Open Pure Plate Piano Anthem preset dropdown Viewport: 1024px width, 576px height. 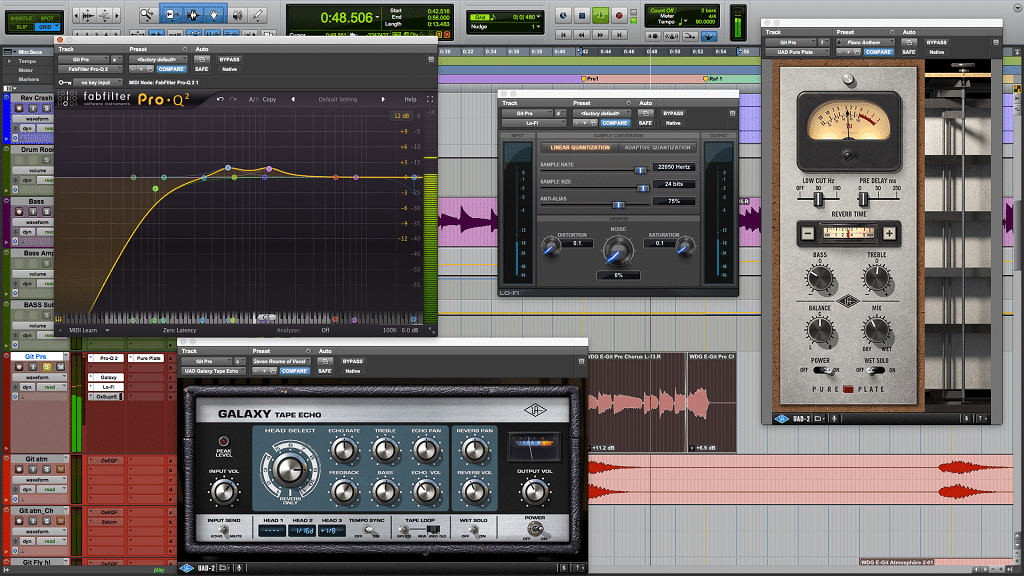(865, 42)
